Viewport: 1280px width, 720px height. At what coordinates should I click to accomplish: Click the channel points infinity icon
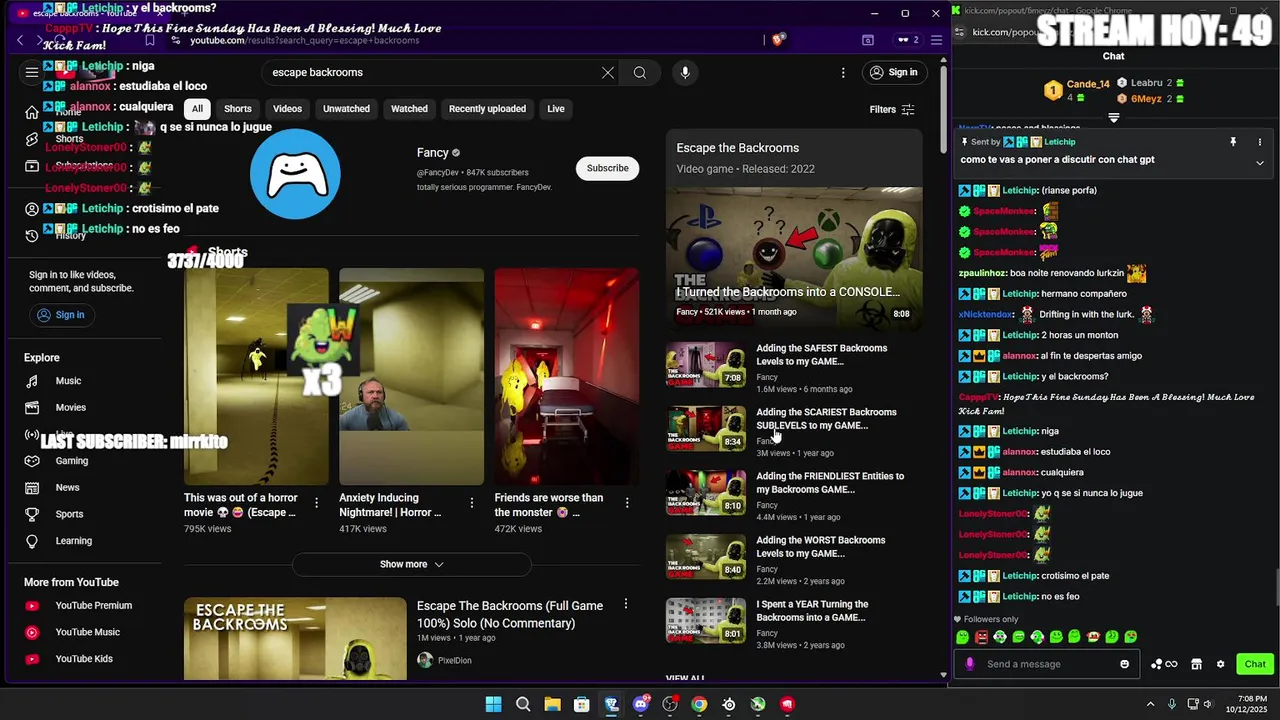pyautogui.click(x=1164, y=664)
